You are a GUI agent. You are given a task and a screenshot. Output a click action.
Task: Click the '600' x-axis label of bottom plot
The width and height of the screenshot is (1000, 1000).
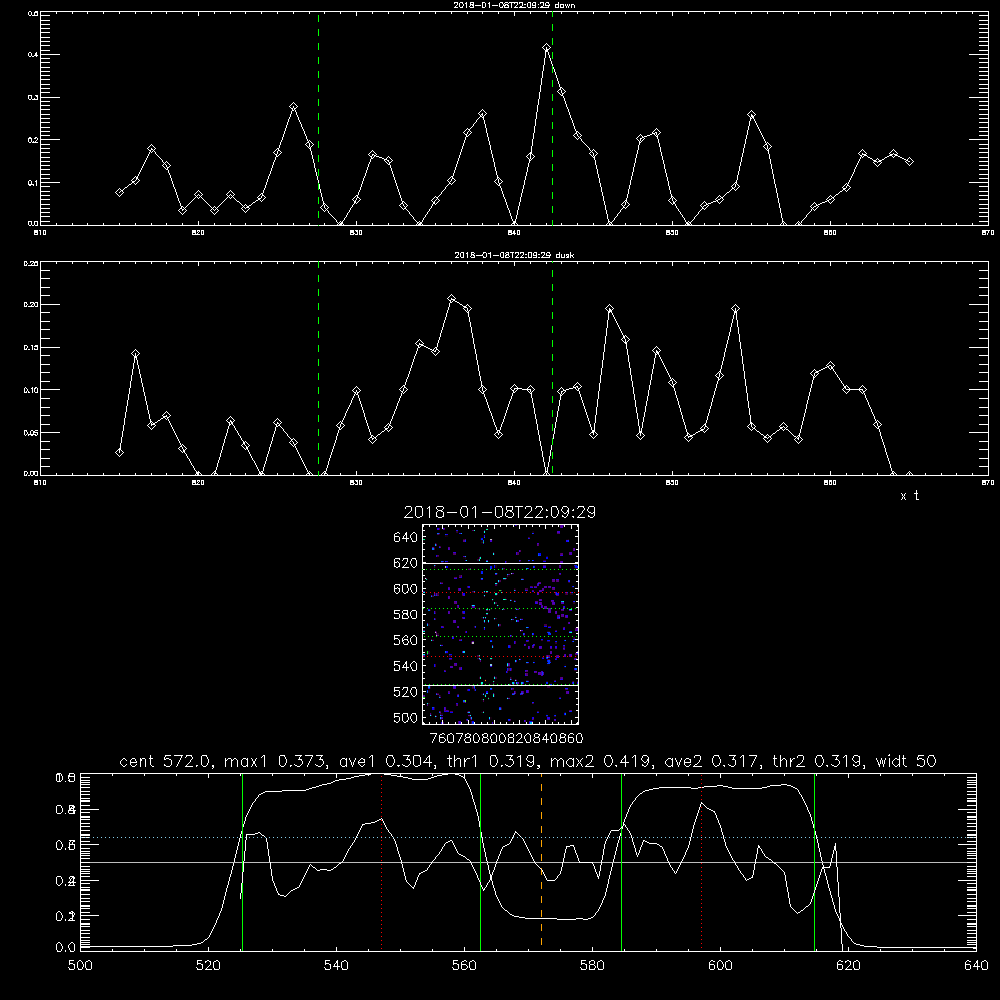coord(720,966)
